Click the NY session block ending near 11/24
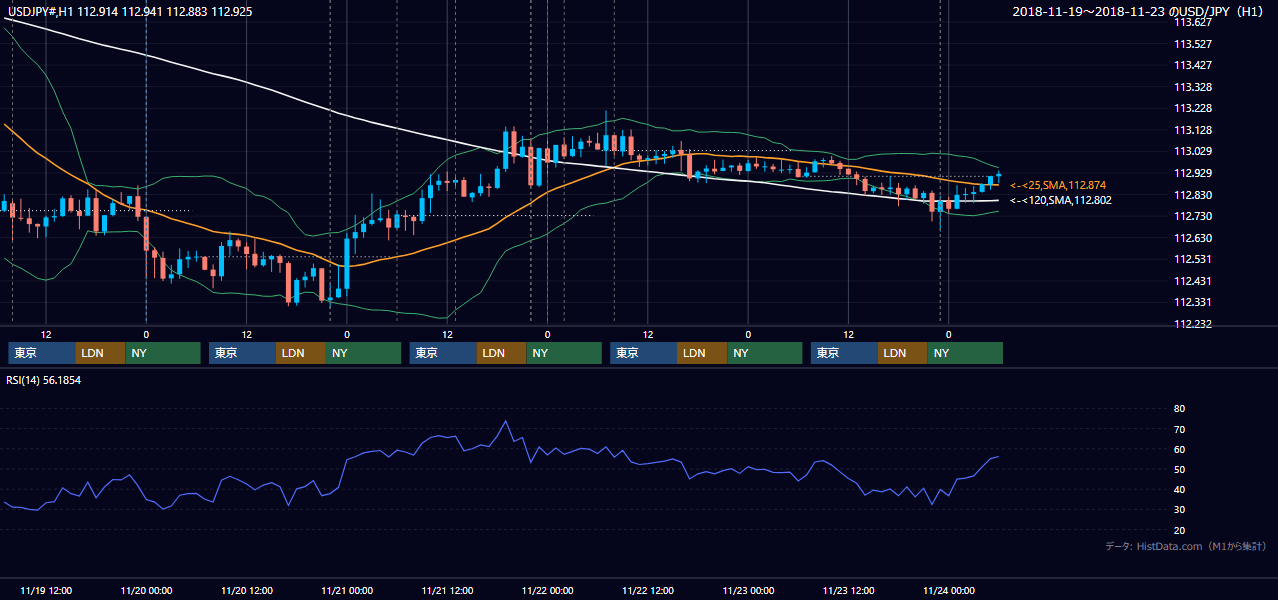 [965, 353]
